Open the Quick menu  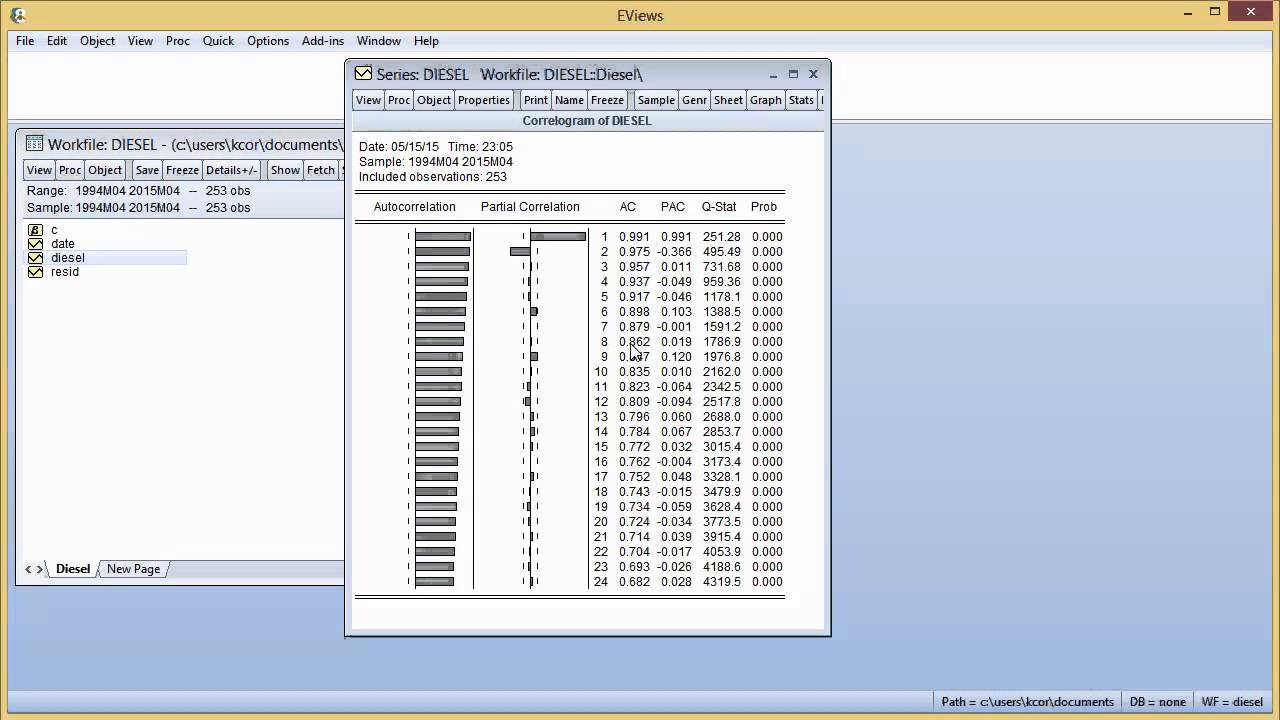pyautogui.click(x=218, y=41)
